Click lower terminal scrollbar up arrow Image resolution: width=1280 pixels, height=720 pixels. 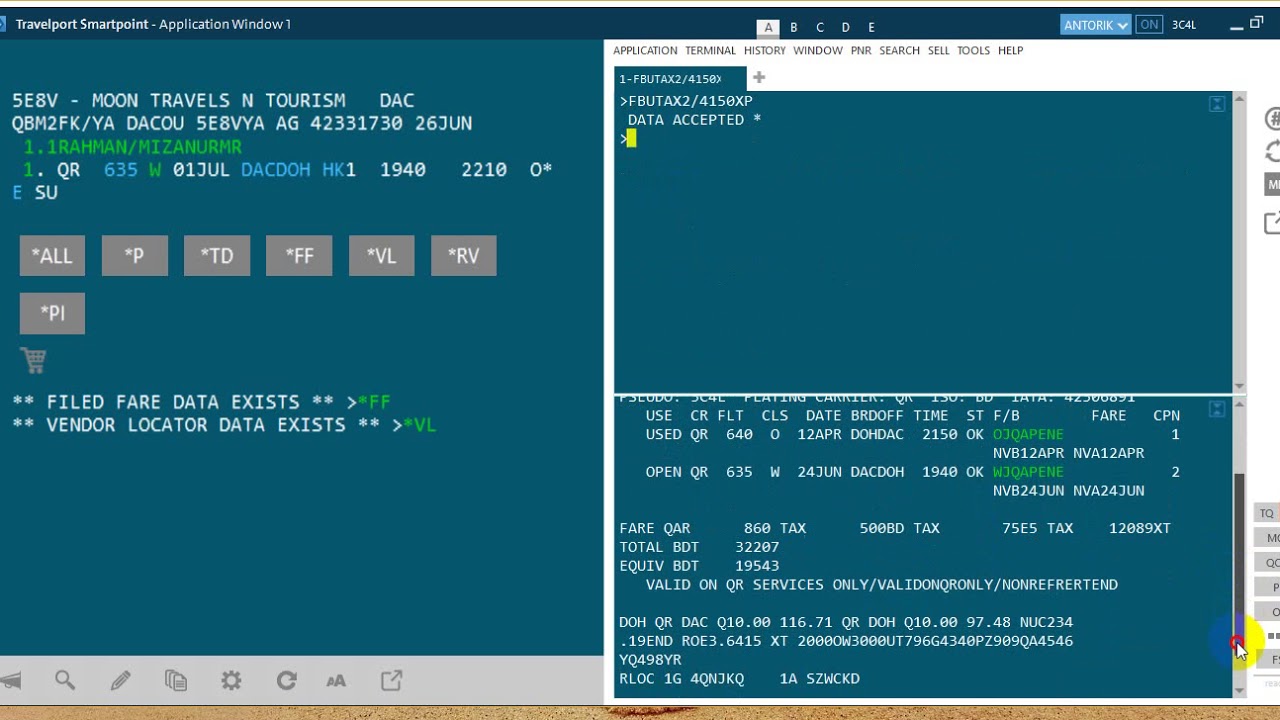[x=1240, y=405]
